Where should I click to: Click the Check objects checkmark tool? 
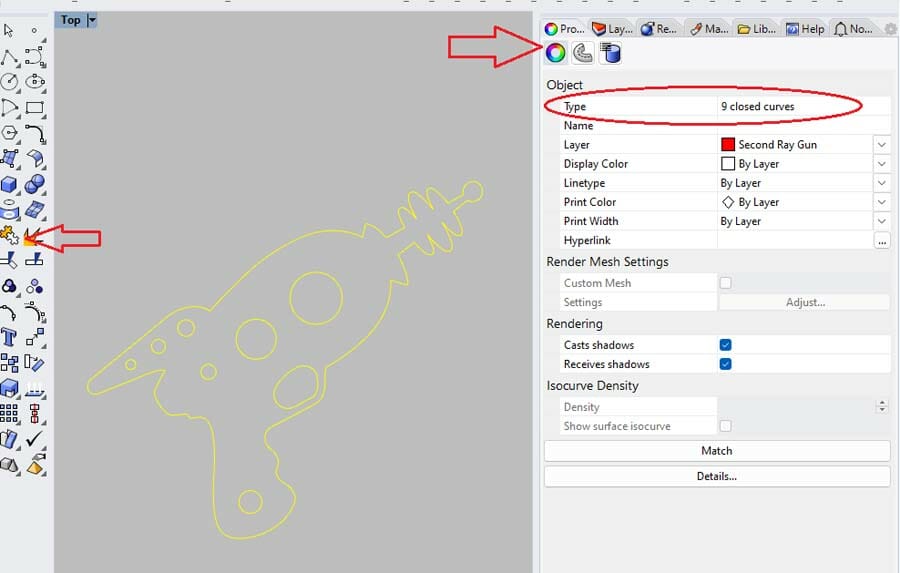pyautogui.click(x=34, y=439)
